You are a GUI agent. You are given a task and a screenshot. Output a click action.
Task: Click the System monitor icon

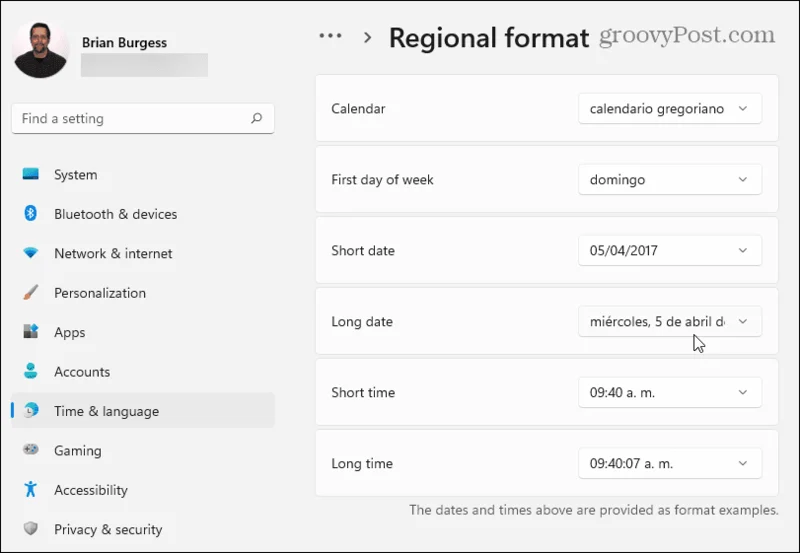pos(31,174)
